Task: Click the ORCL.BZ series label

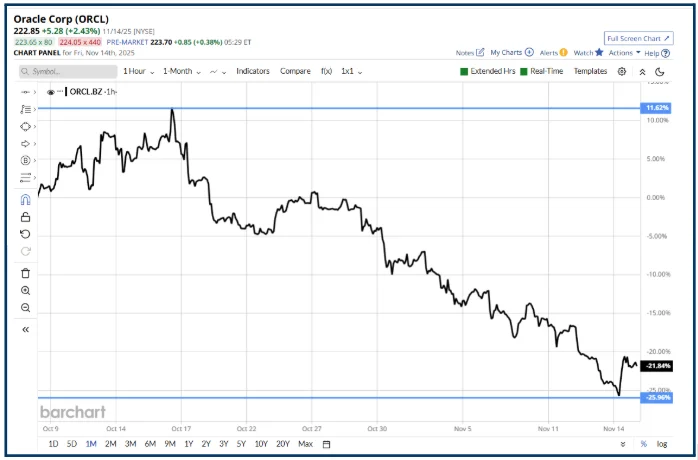Action: (x=86, y=92)
